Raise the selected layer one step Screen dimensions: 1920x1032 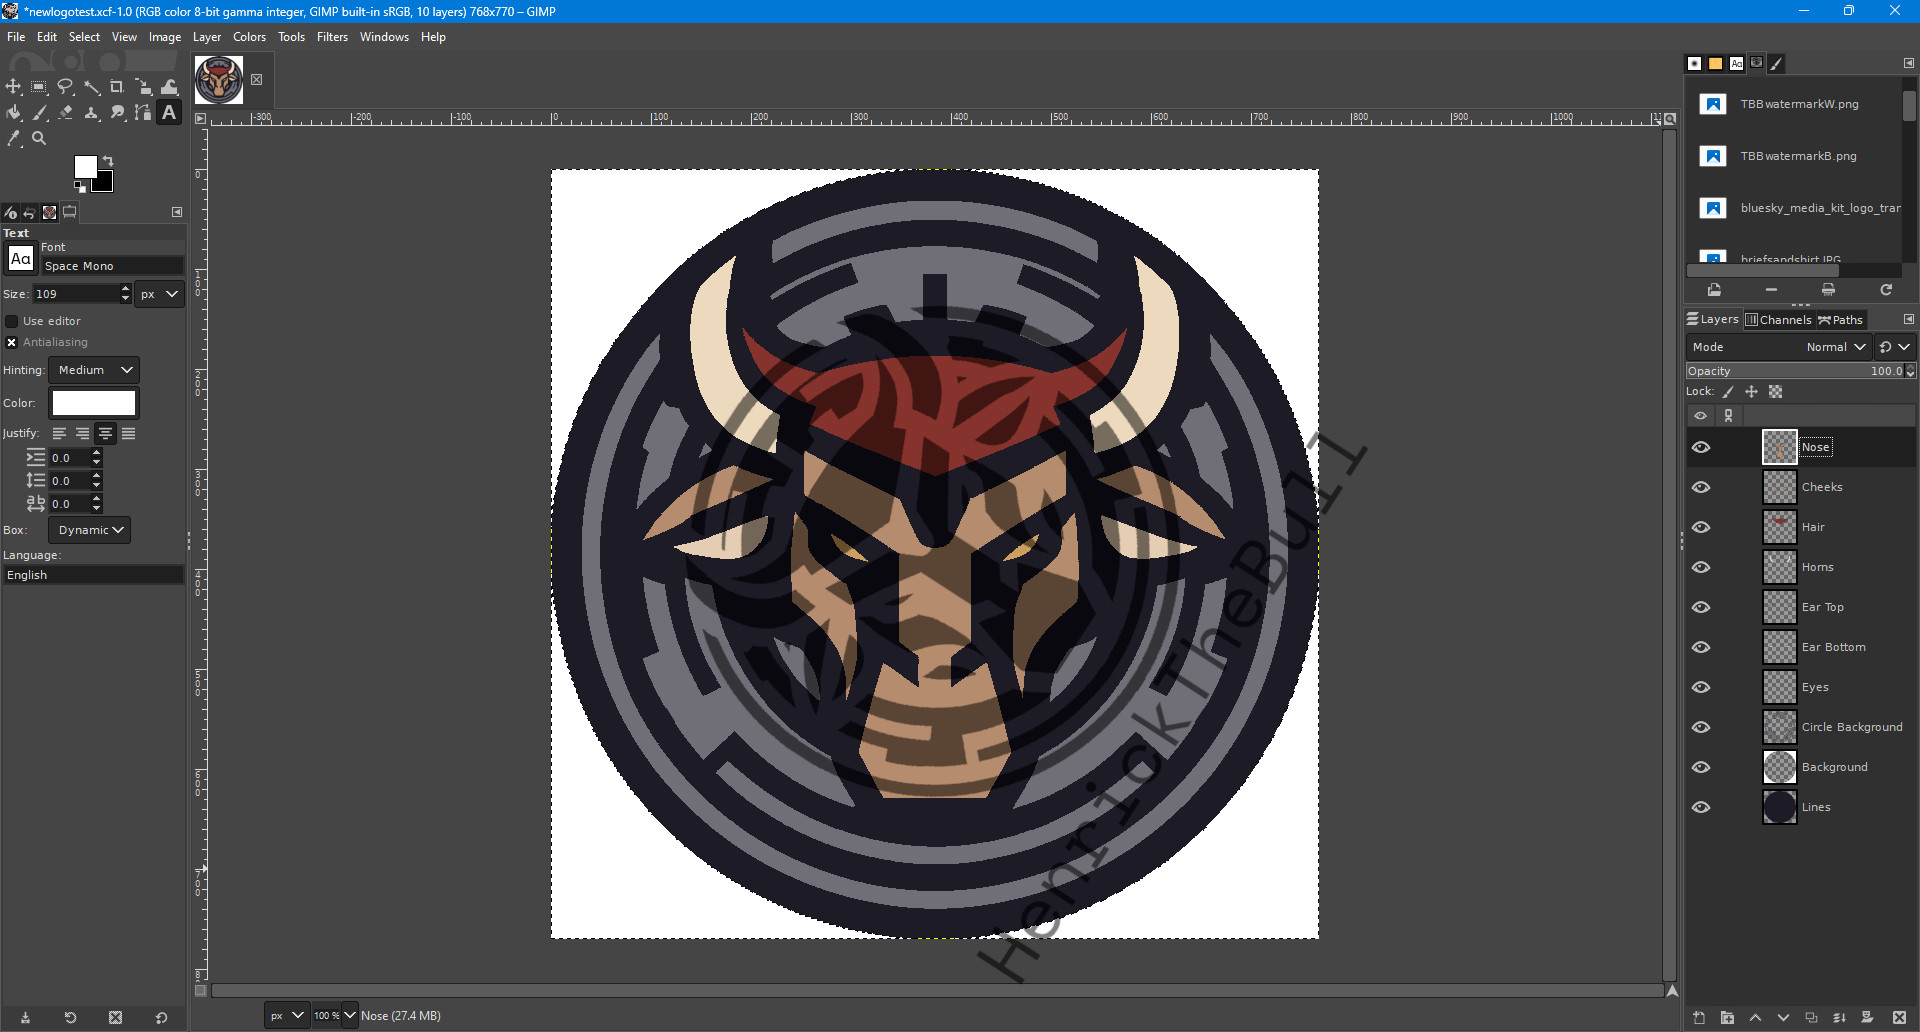[1755, 1018]
